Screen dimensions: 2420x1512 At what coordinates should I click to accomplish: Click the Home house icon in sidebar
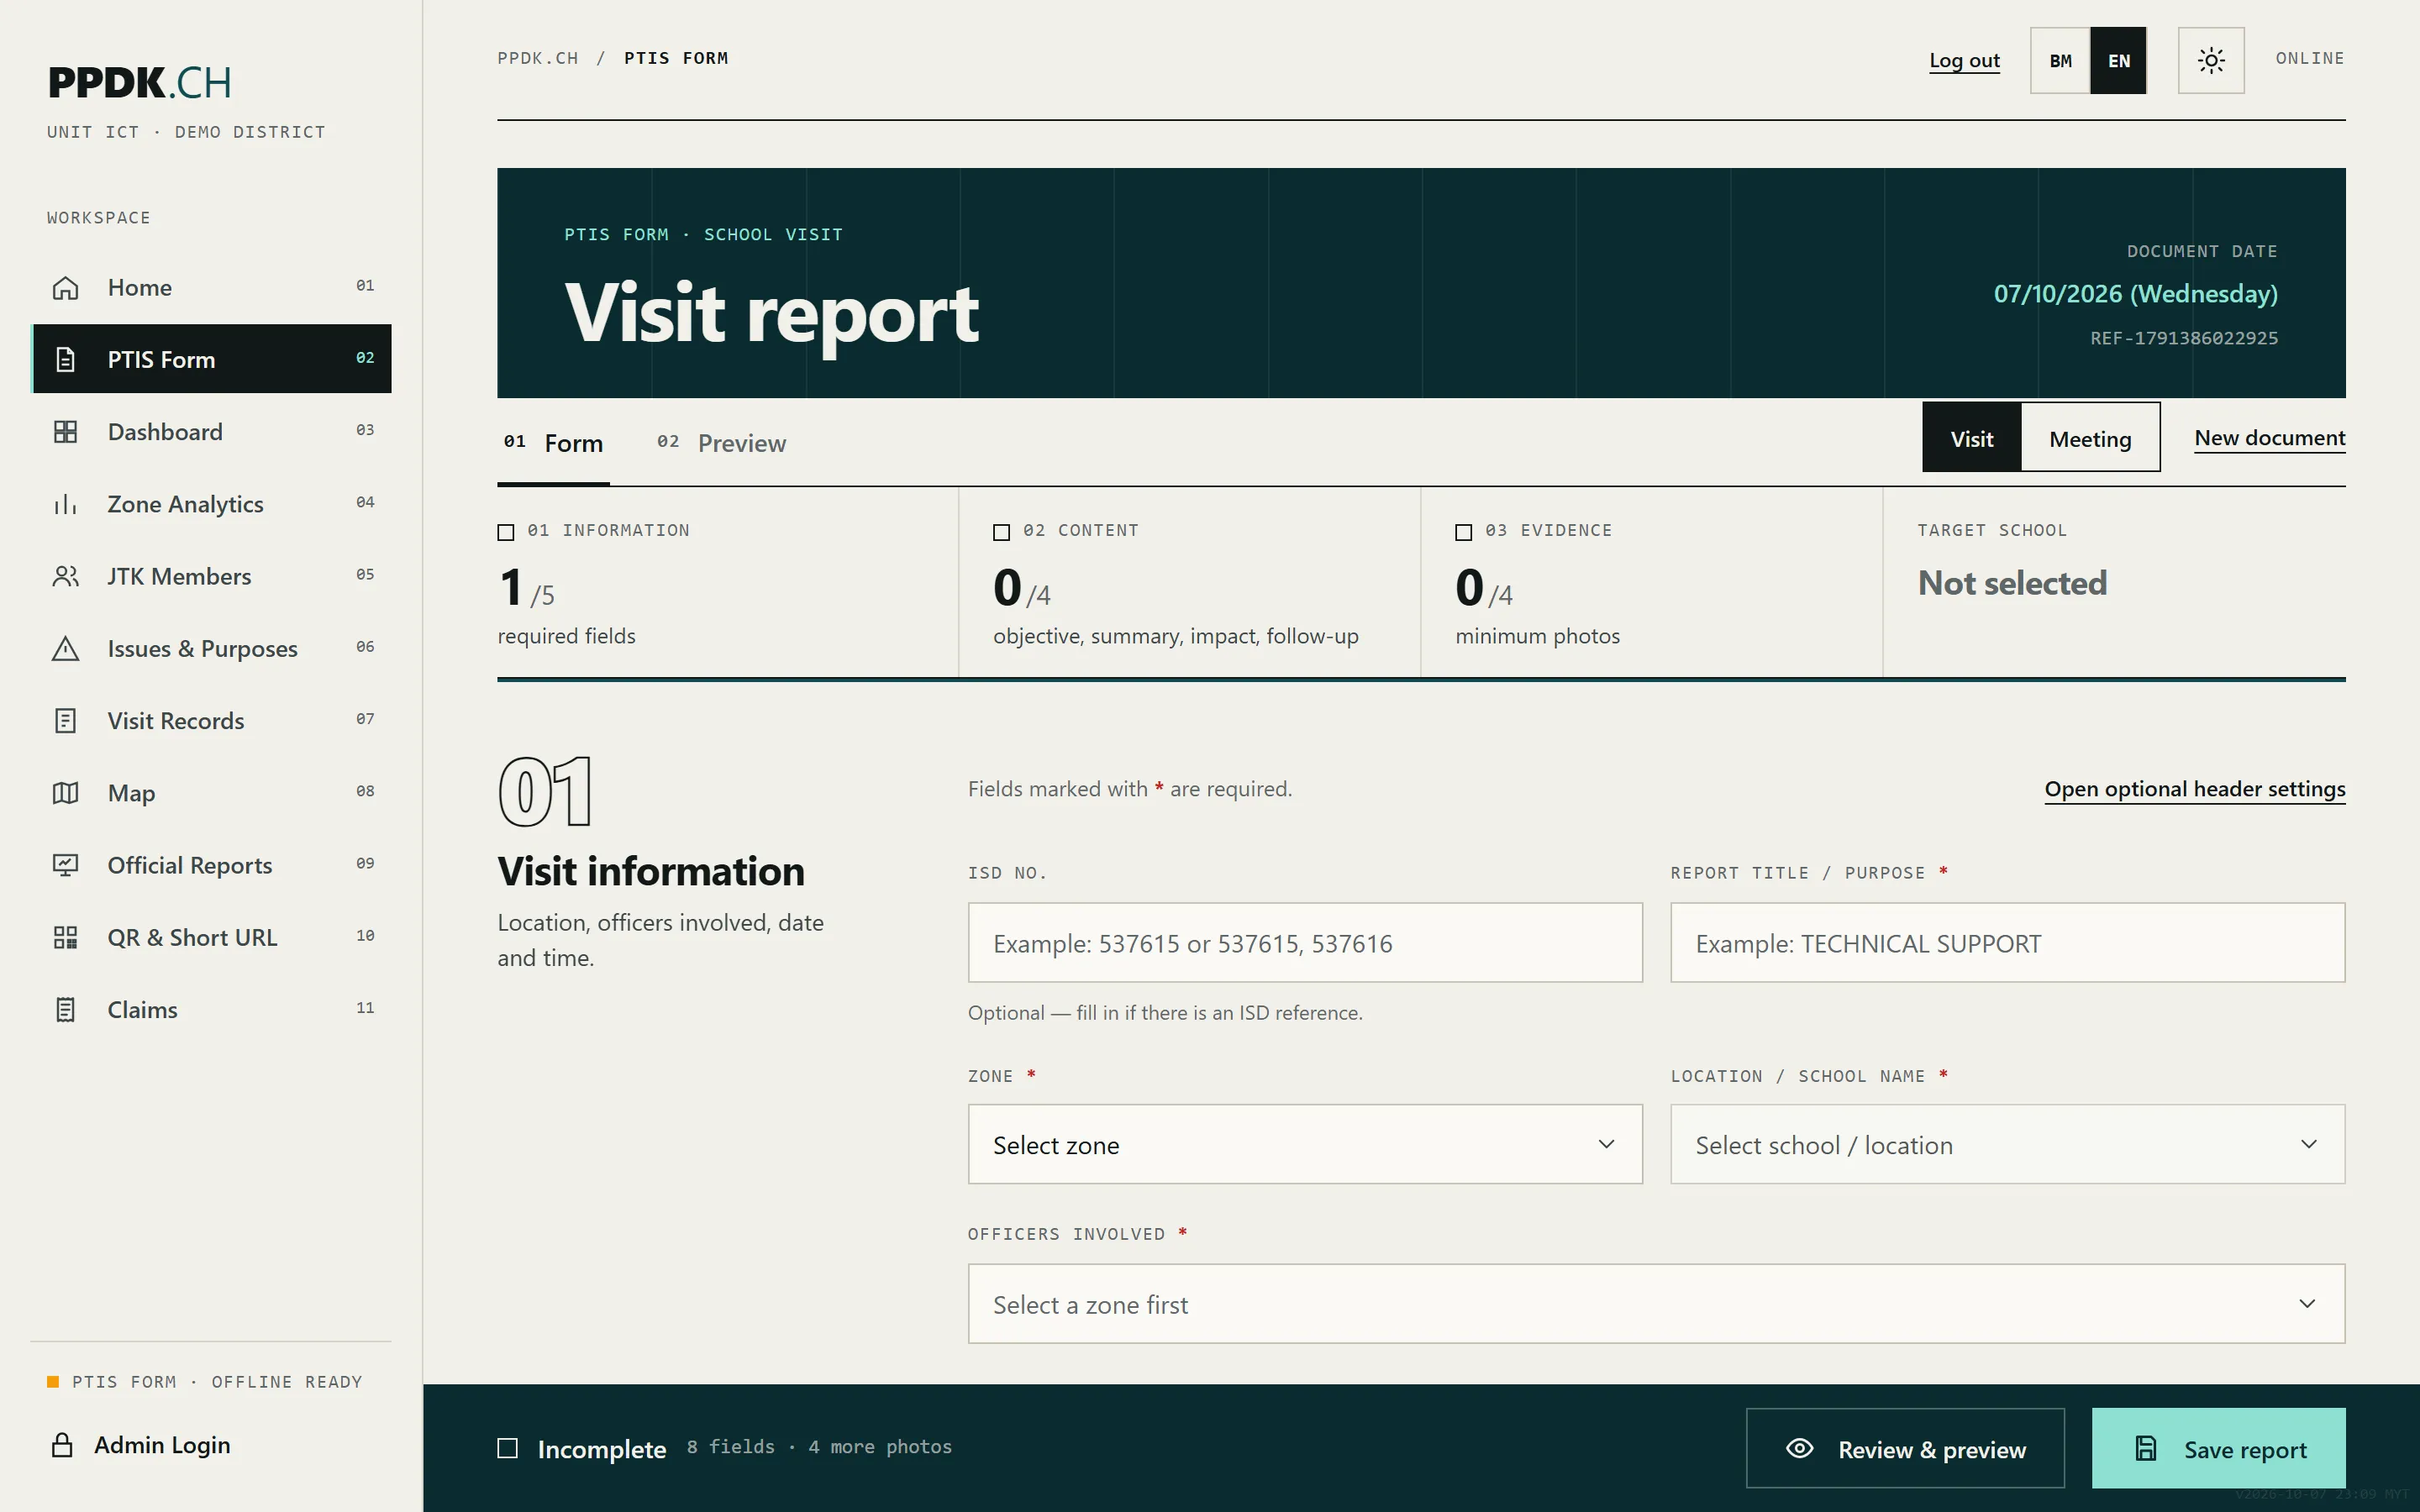pos(65,288)
